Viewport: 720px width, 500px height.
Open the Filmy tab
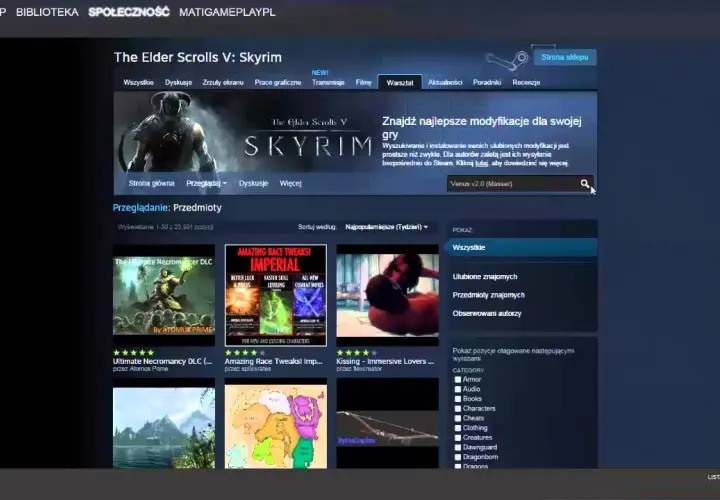tap(363, 83)
